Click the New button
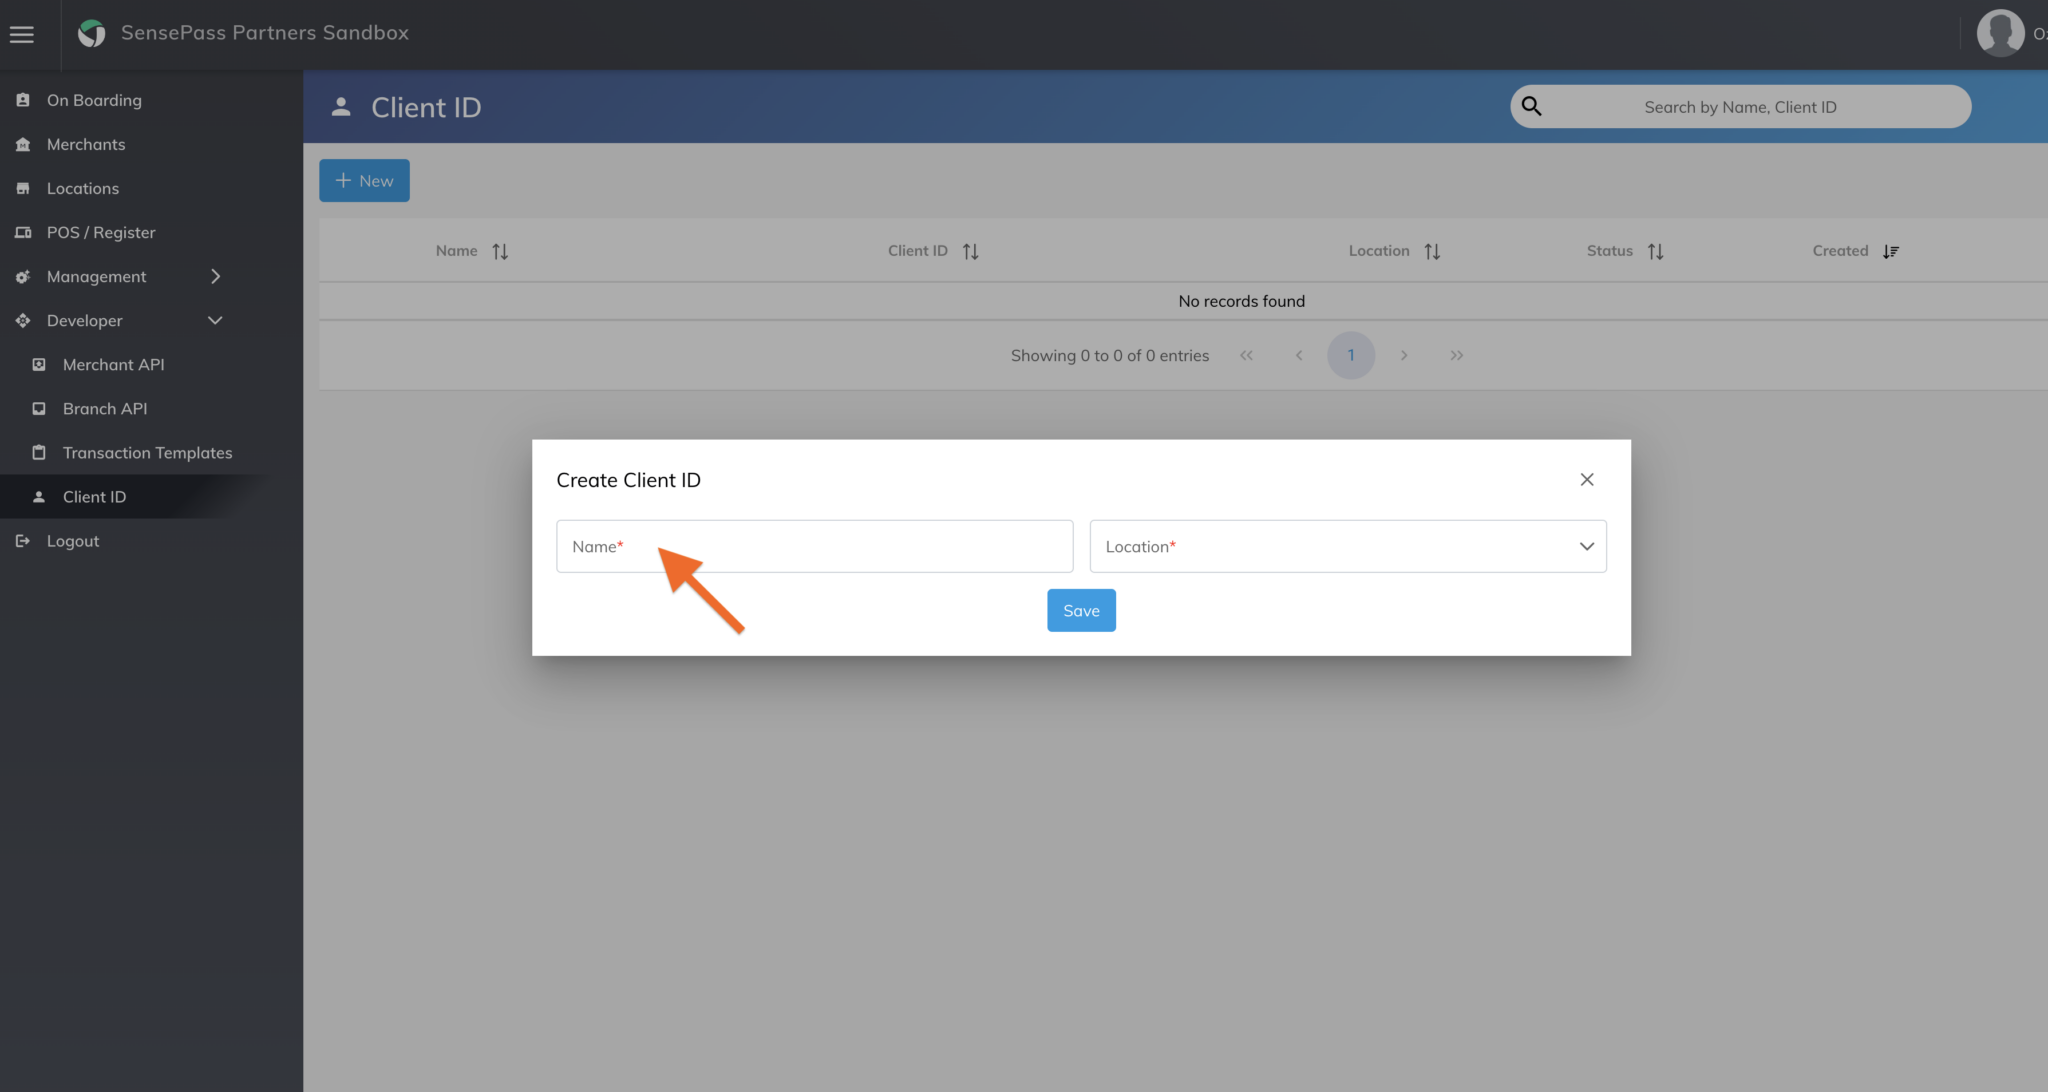2048x1092 pixels. [363, 180]
